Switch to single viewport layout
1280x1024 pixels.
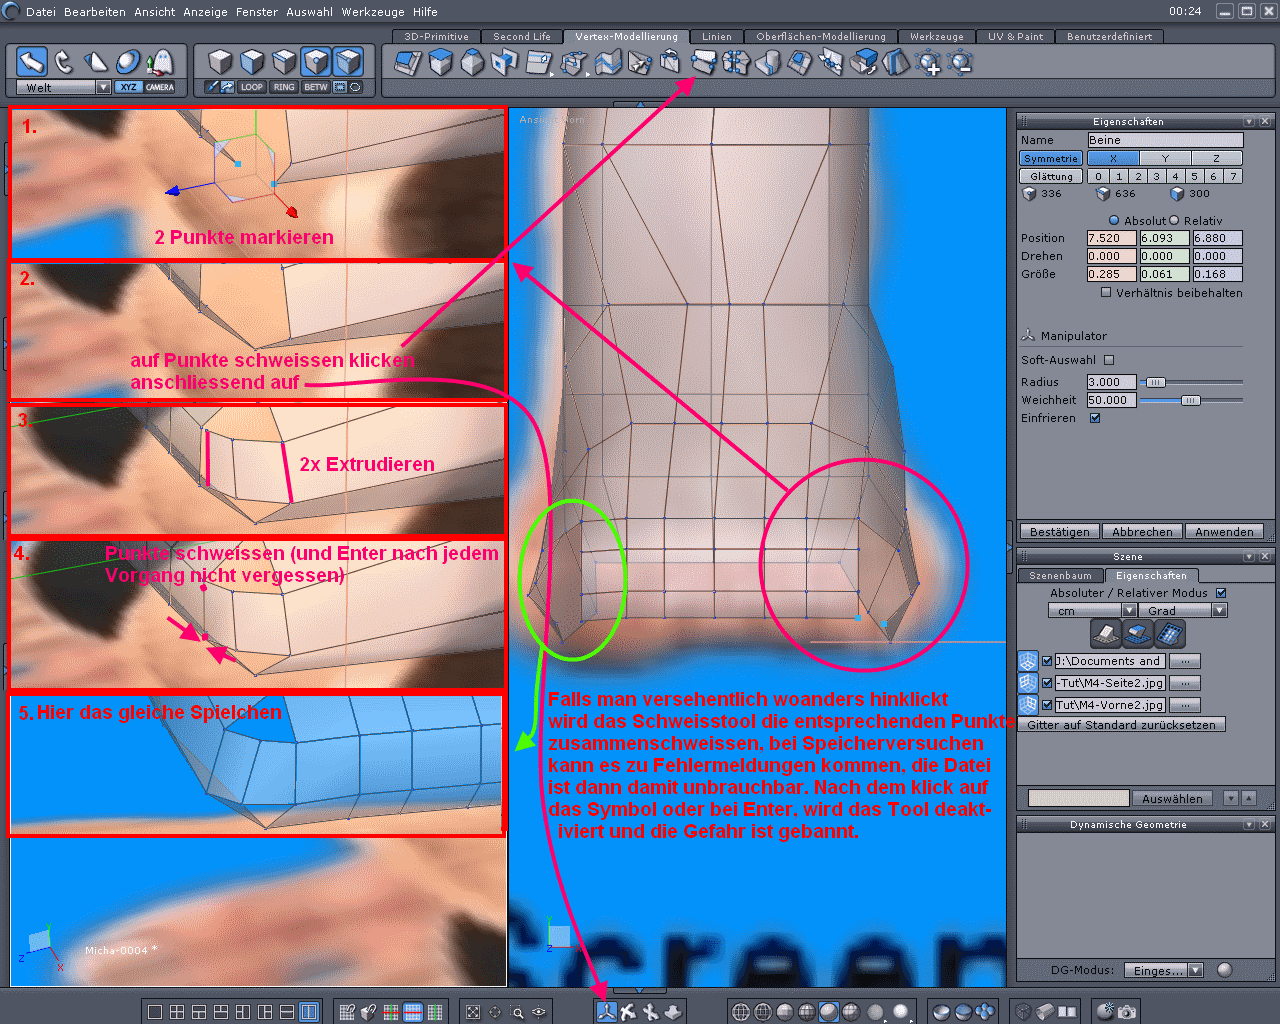(155, 1012)
